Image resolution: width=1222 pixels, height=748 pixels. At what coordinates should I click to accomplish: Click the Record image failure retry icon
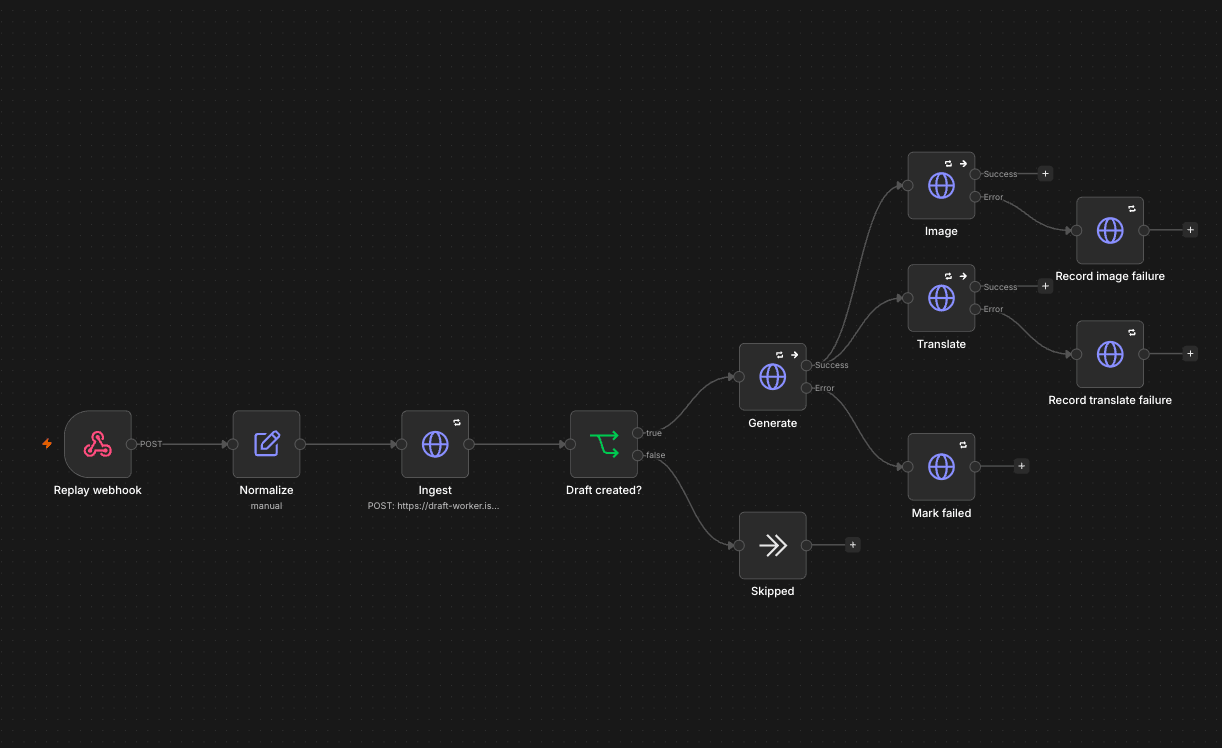coord(1132,208)
